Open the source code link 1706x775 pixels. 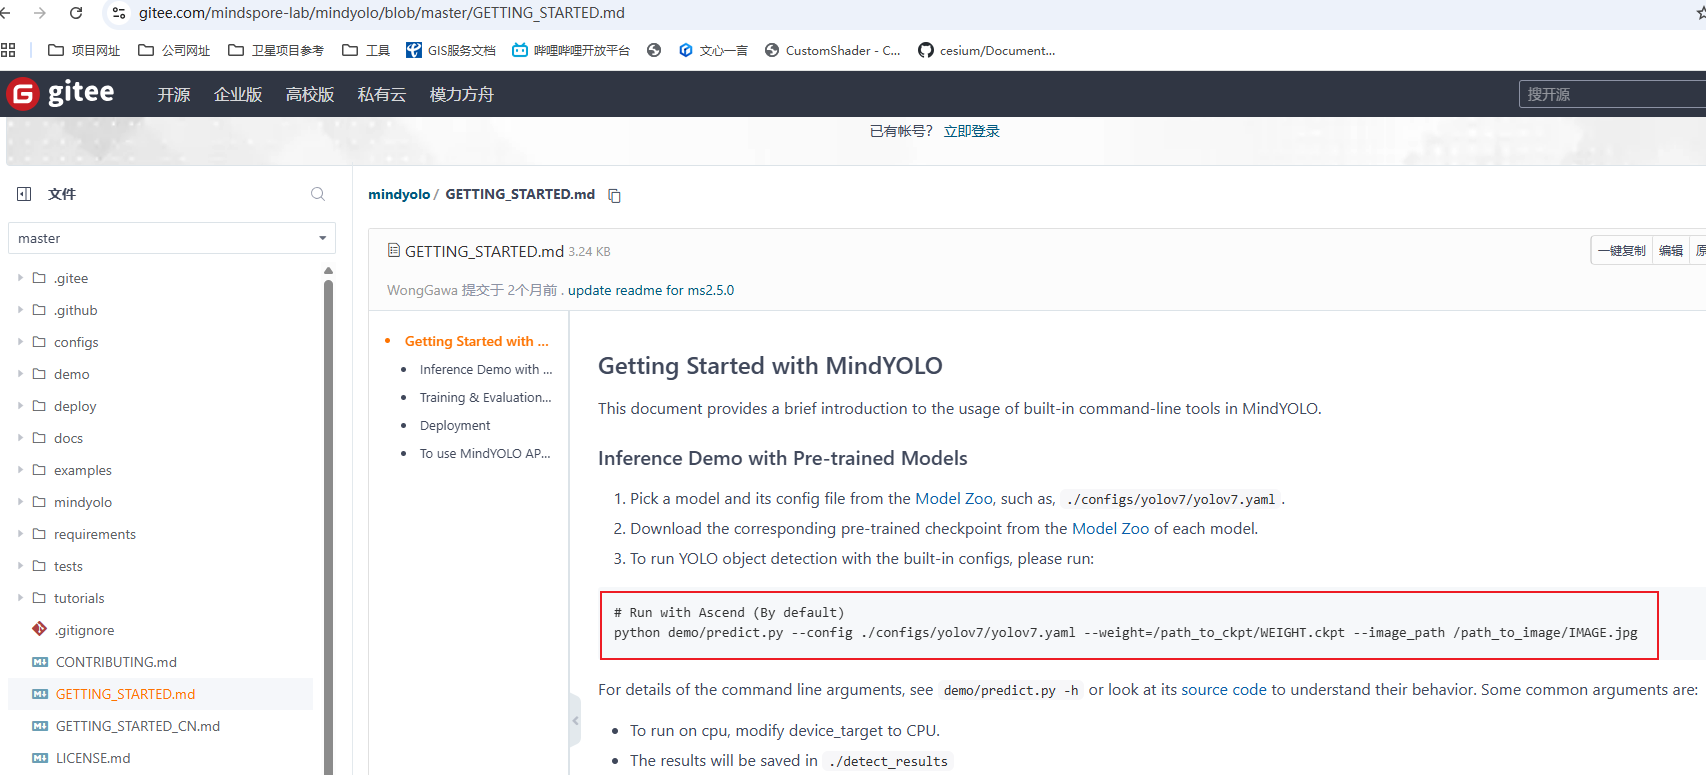(x=1224, y=689)
